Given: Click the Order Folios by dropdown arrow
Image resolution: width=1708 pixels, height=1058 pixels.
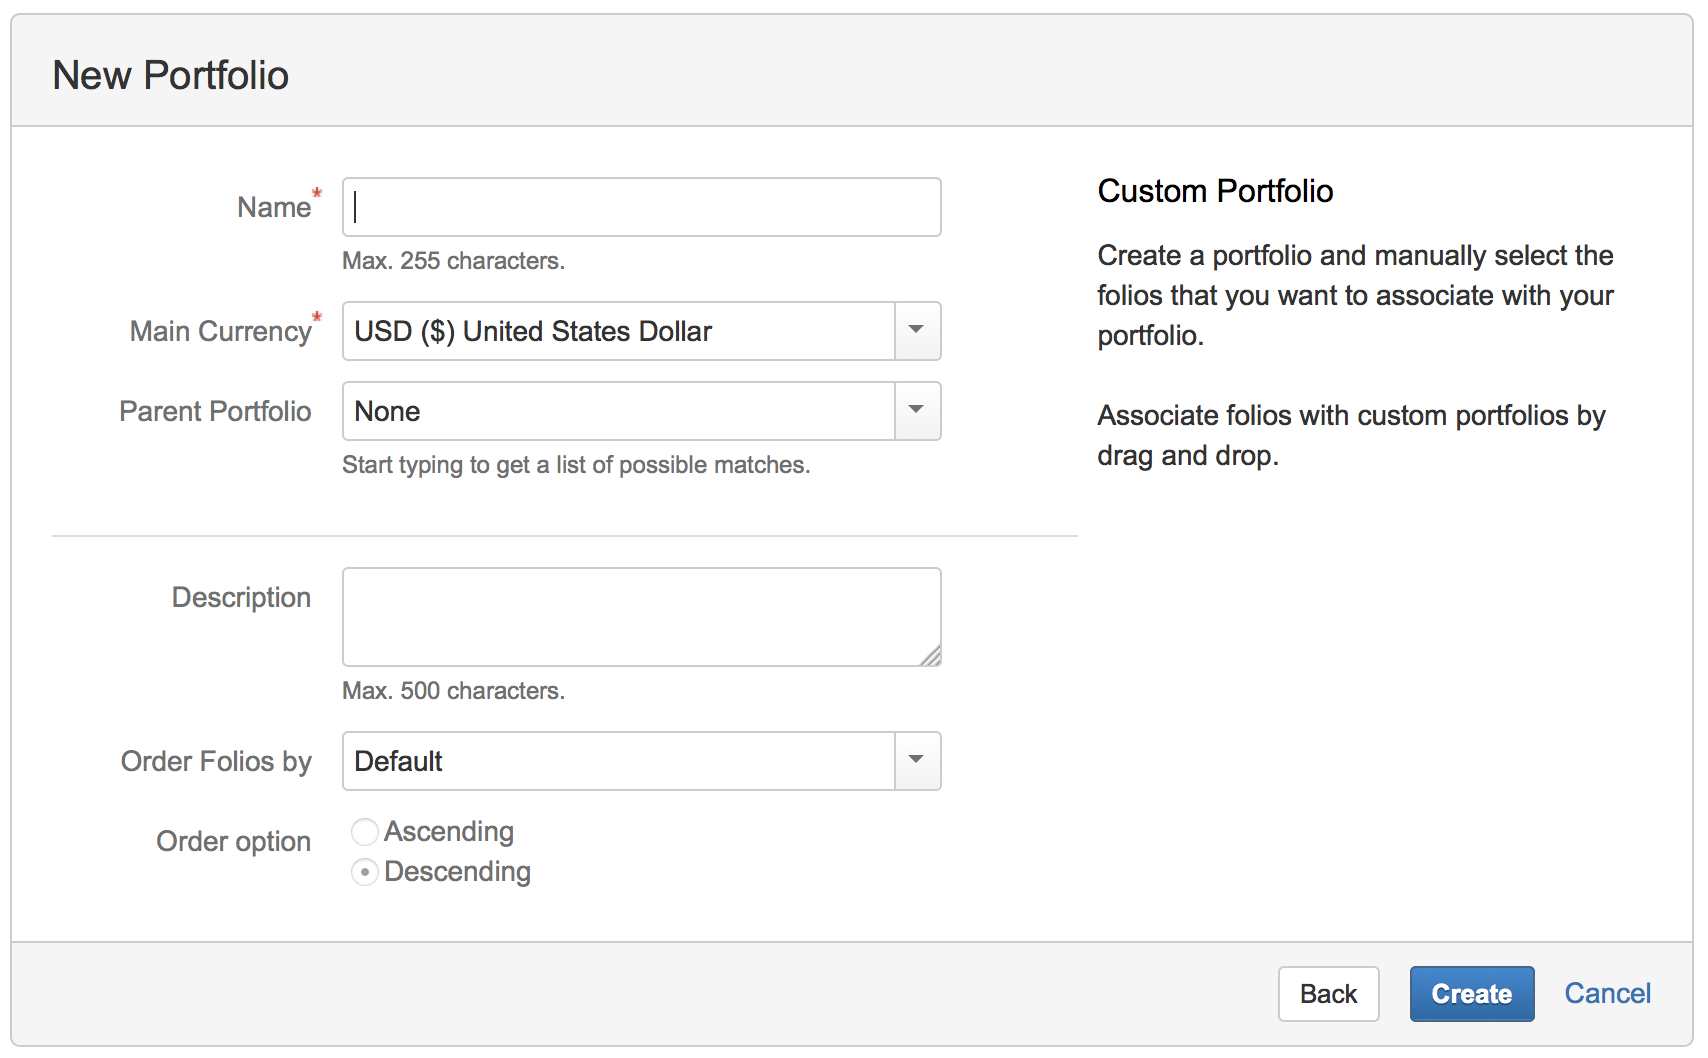Looking at the screenshot, I should (x=916, y=761).
